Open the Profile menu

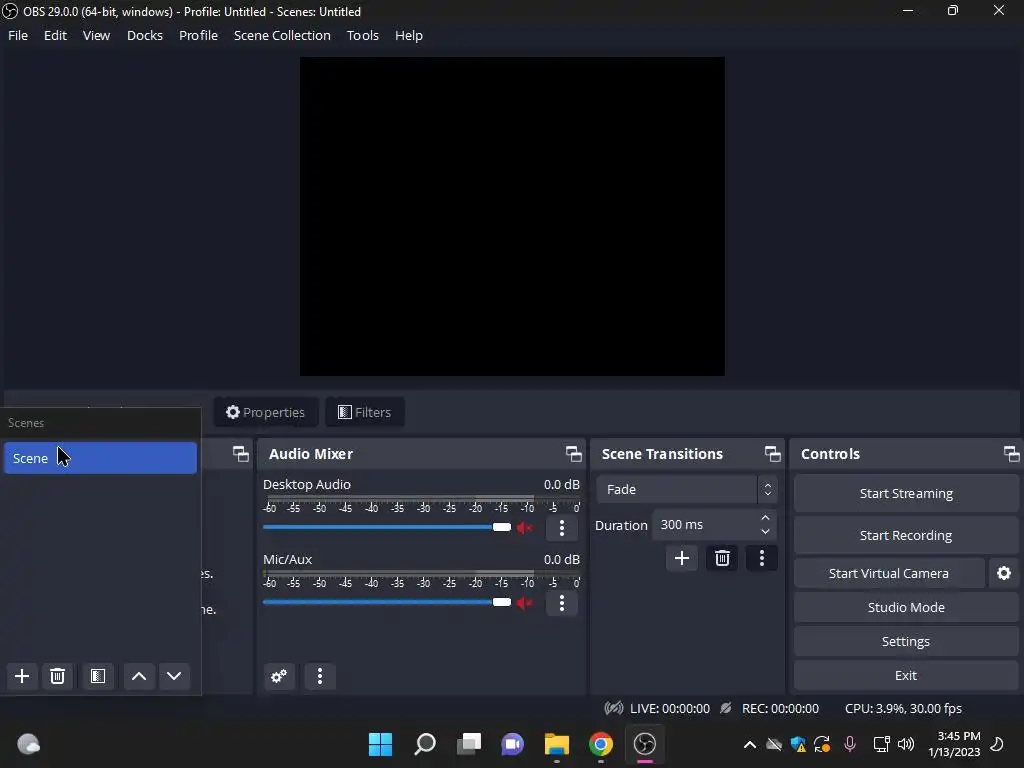199,35
